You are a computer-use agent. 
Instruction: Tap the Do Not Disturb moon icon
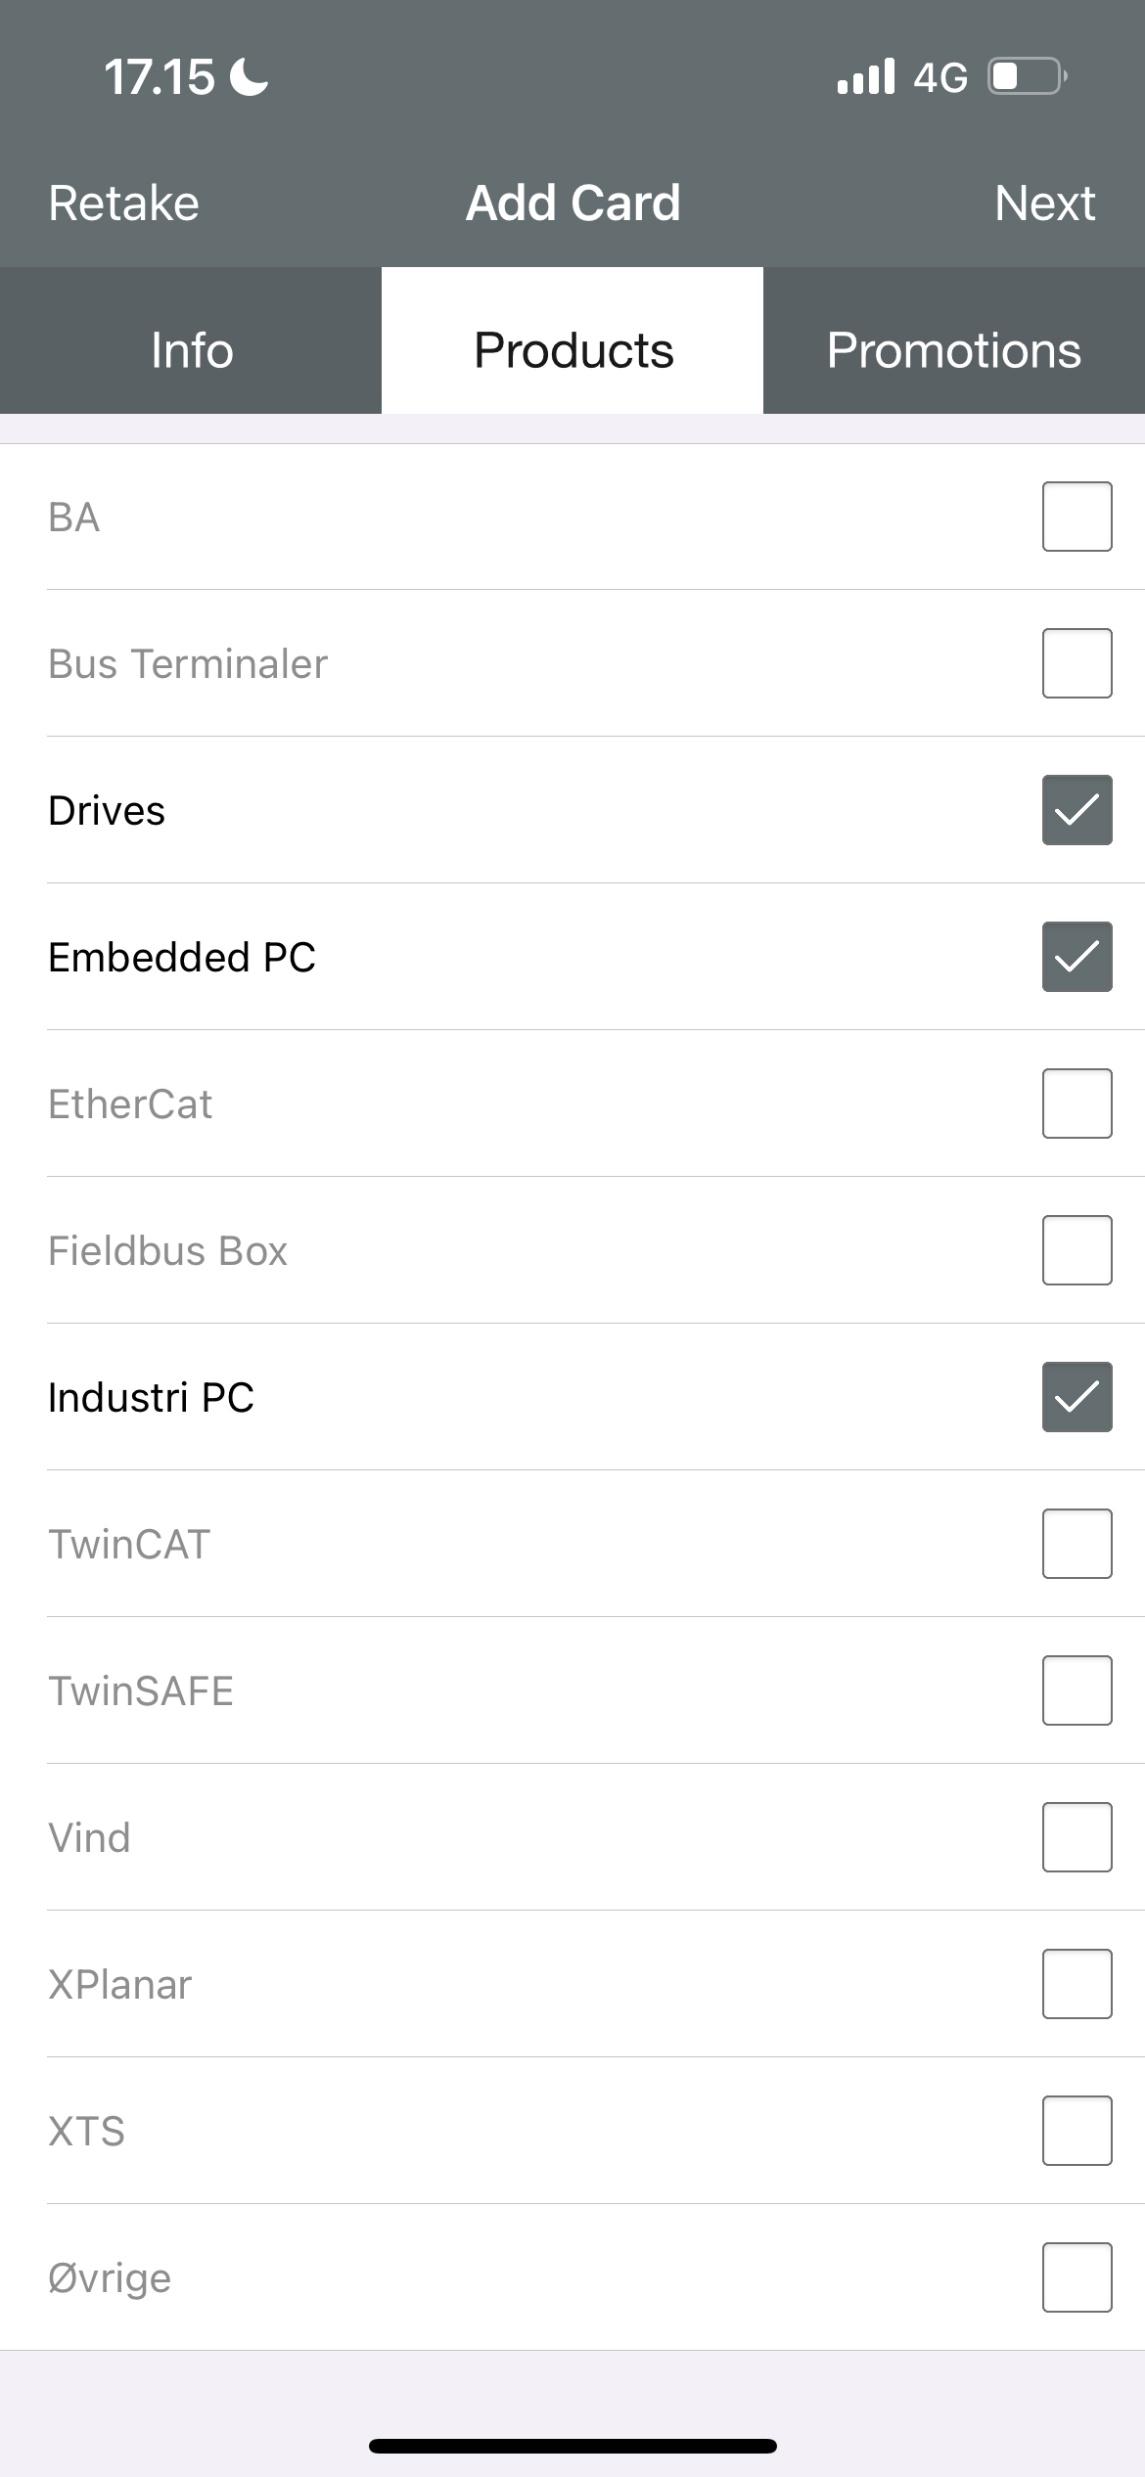tap(248, 76)
